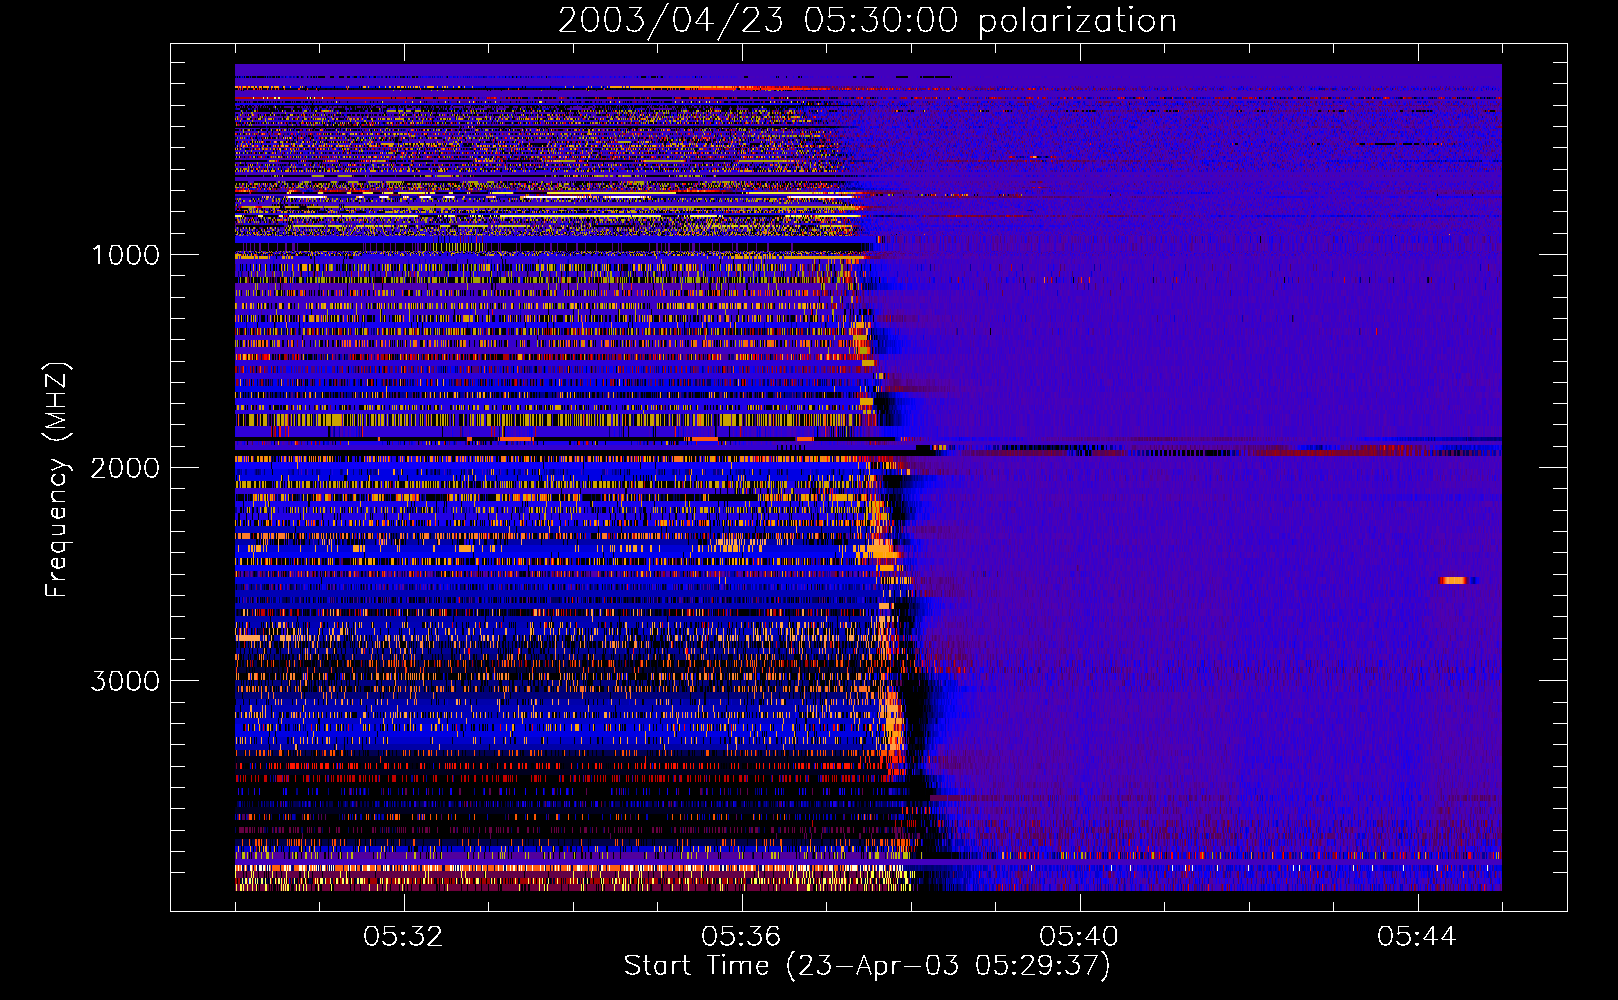Click the 'Start Time (23-Apr-03 05:29:37)' label
This screenshot has width=1618, height=1000.
(x=867, y=966)
